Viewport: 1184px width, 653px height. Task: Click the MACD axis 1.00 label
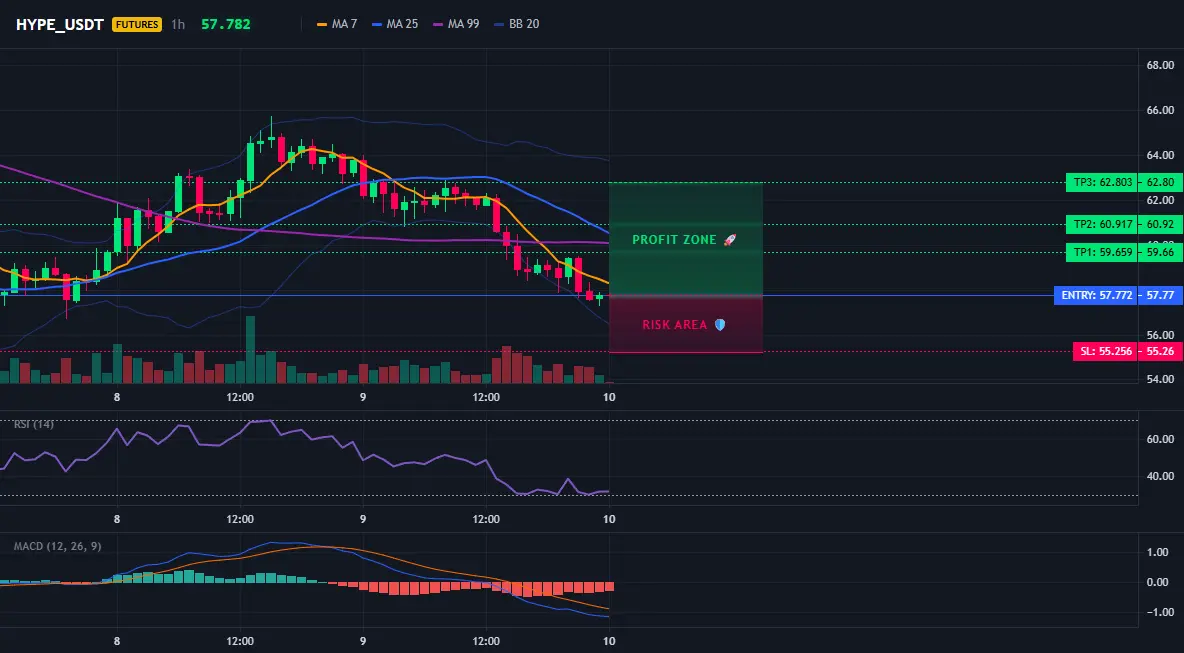click(x=1158, y=553)
